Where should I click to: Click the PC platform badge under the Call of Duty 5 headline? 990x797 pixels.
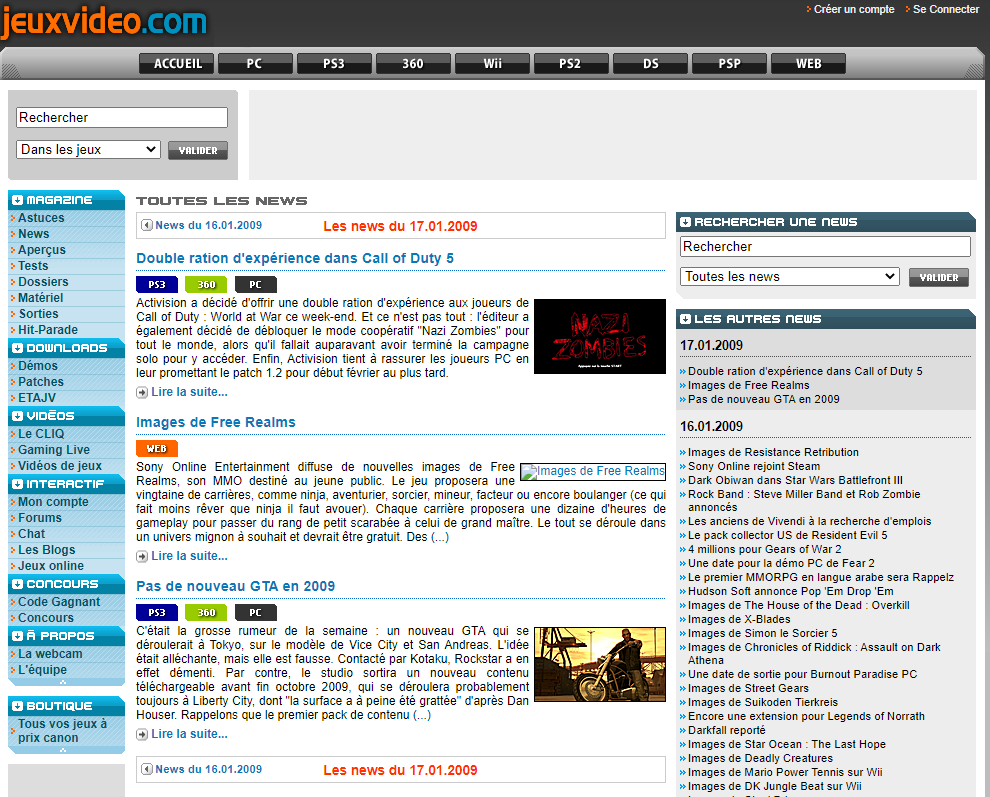coord(256,285)
